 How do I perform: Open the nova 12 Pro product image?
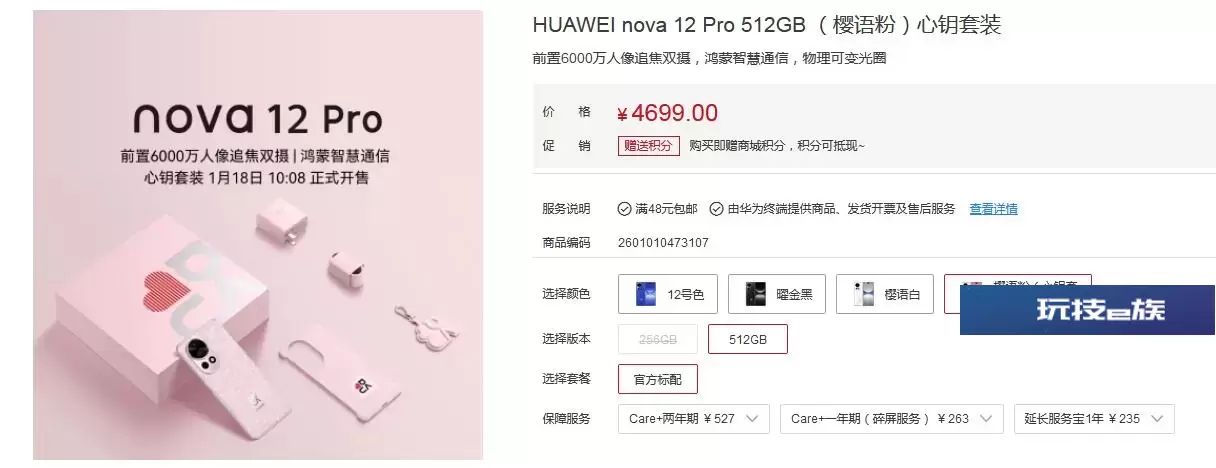258,235
